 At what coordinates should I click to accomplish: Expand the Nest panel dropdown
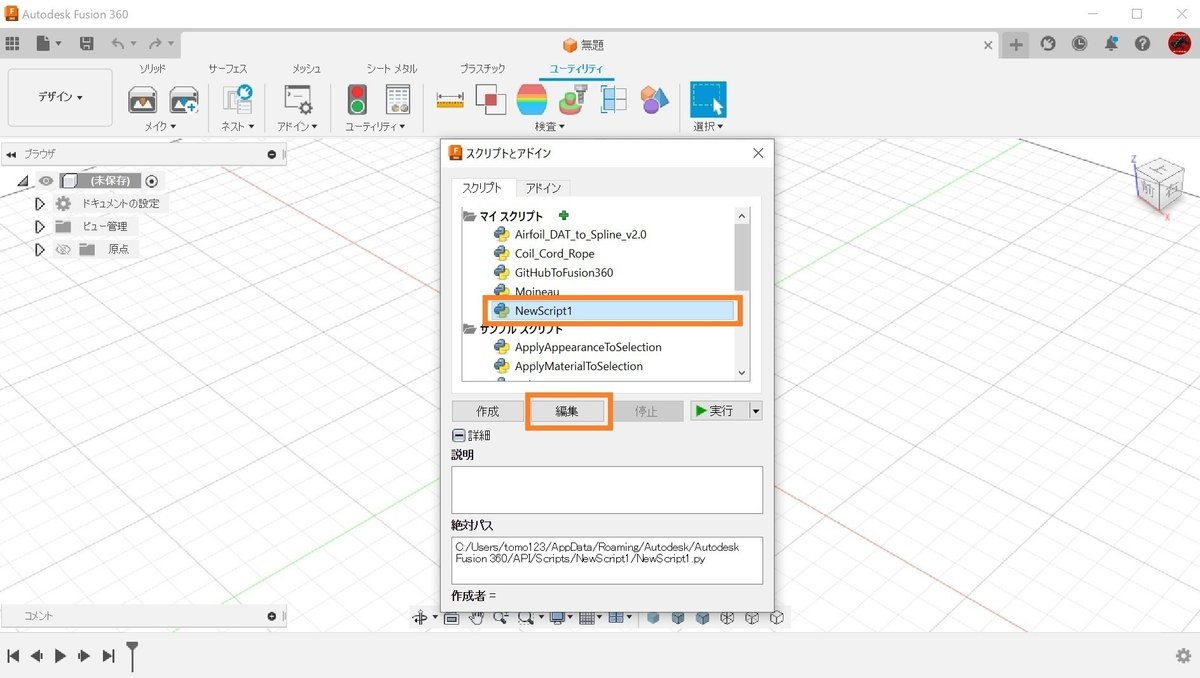(x=238, y=127)
